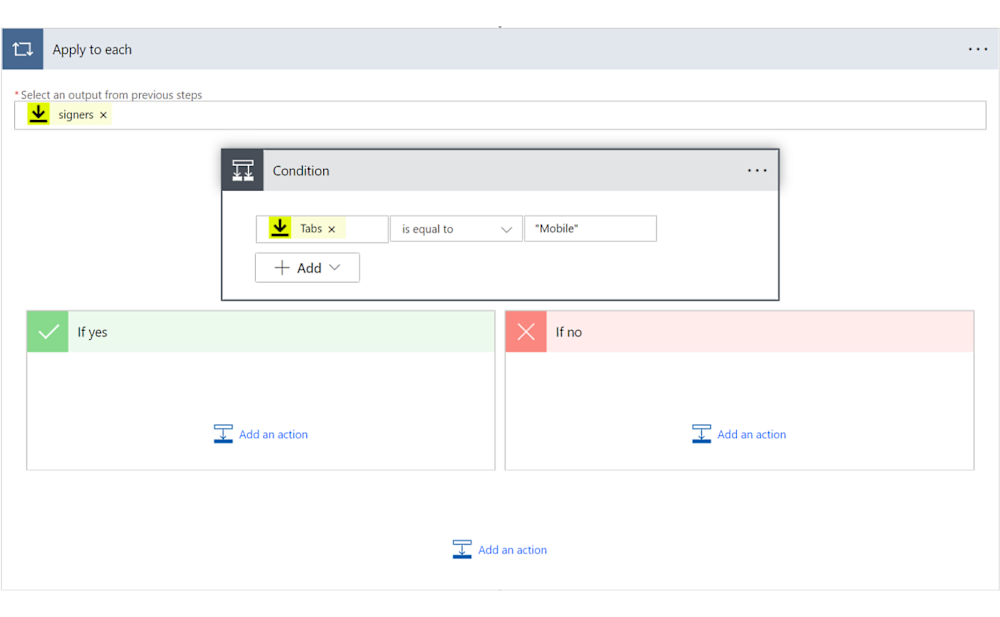Viewport: 1000px width, 617px height.
Task: Open the Apply to each ellipsis menu
Action: (977, 49)
